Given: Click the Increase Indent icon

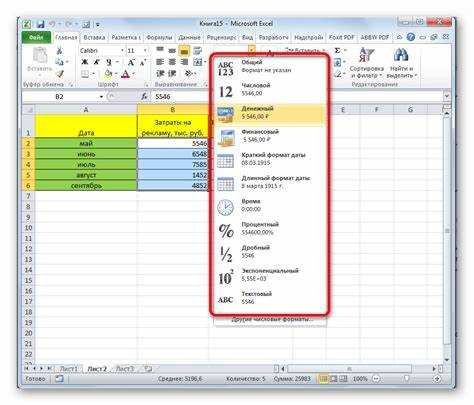Looking at the screenshot, I should (172, 73).
